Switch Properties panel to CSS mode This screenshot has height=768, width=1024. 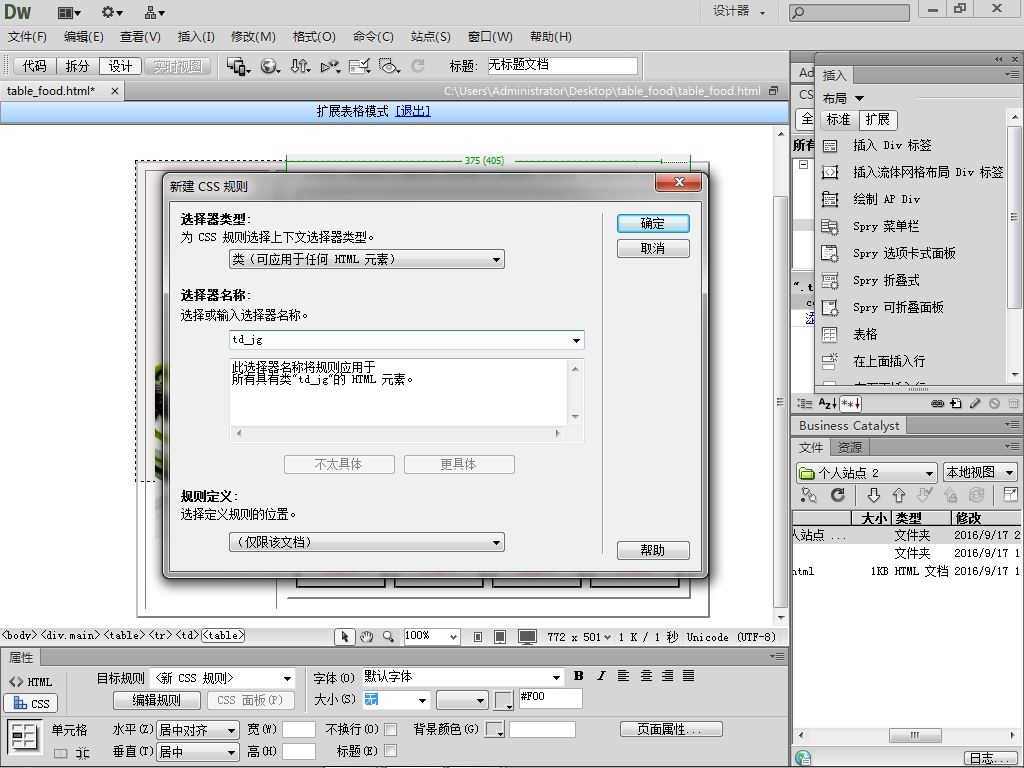31,703
